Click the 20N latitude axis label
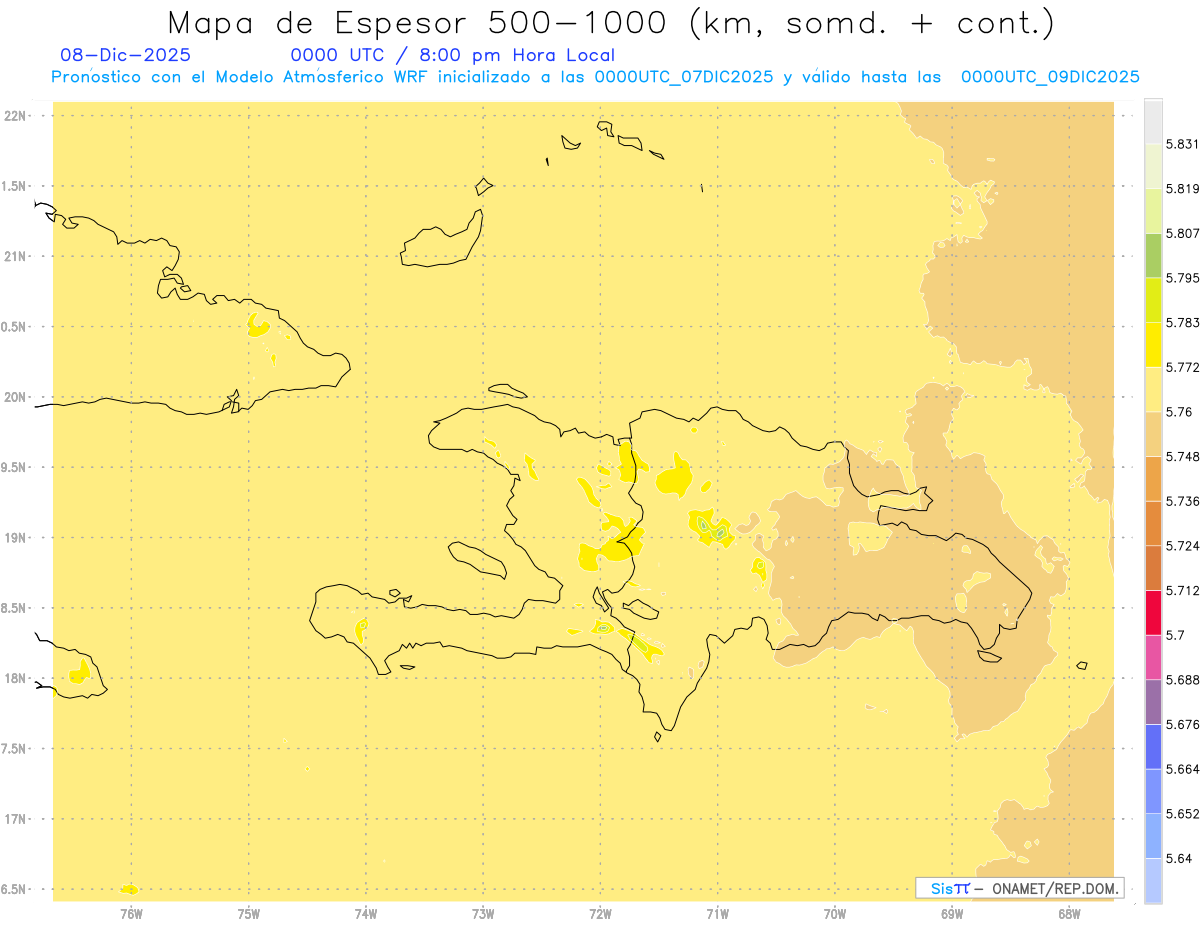The width and height of the screenshot is (1200, 927). (x=14, y=397)
